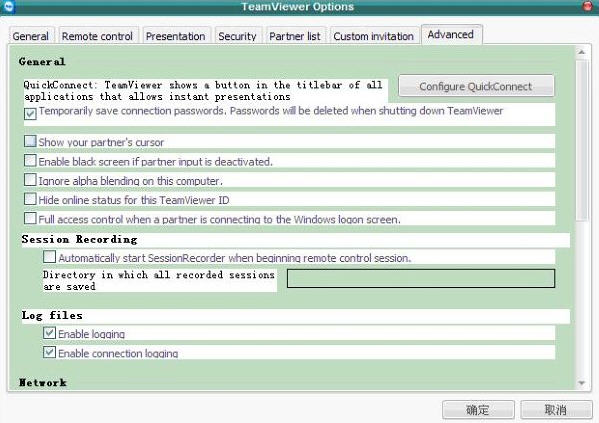Select the Presentation tab
Image resolution: width=599 pixels, height=423 pixels.
(175, 36)
